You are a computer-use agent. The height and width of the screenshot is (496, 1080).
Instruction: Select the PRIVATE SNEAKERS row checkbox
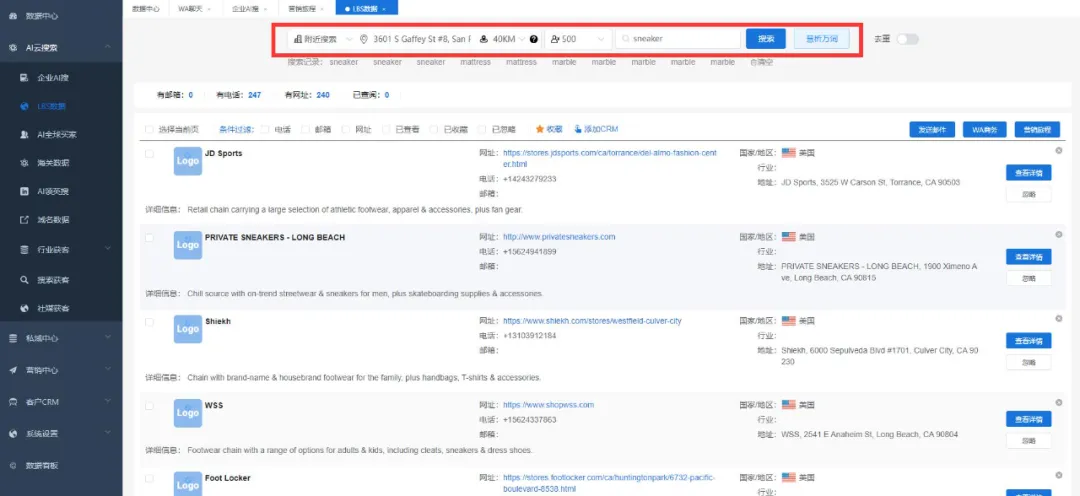click(149, 238)
